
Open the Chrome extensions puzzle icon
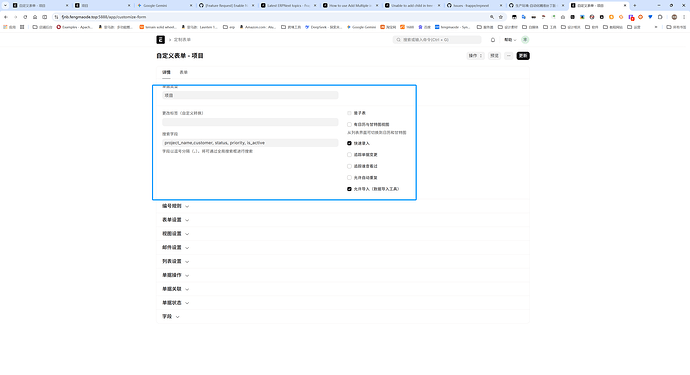[660, 17]
